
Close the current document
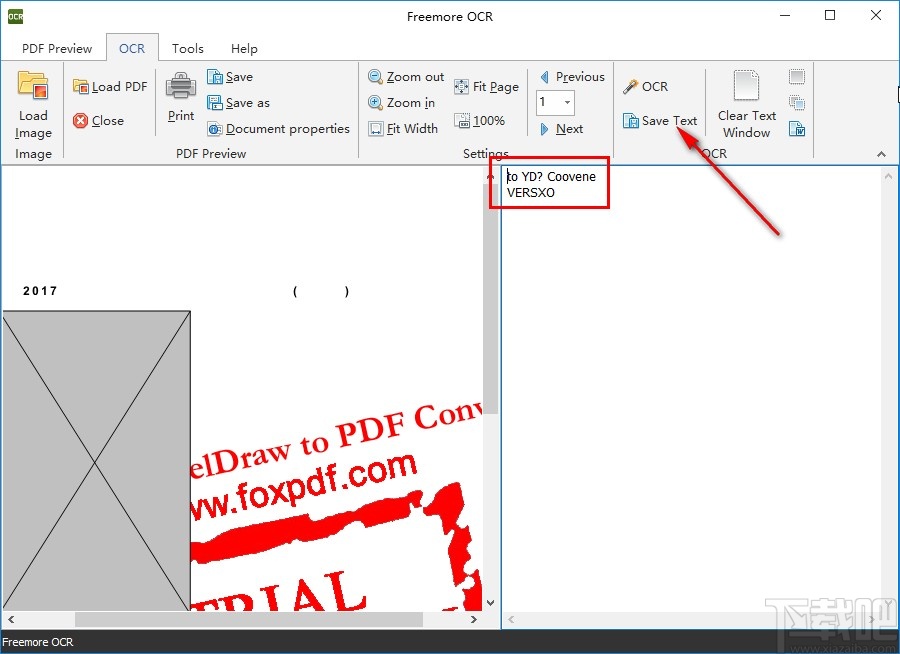coord(99,121)
